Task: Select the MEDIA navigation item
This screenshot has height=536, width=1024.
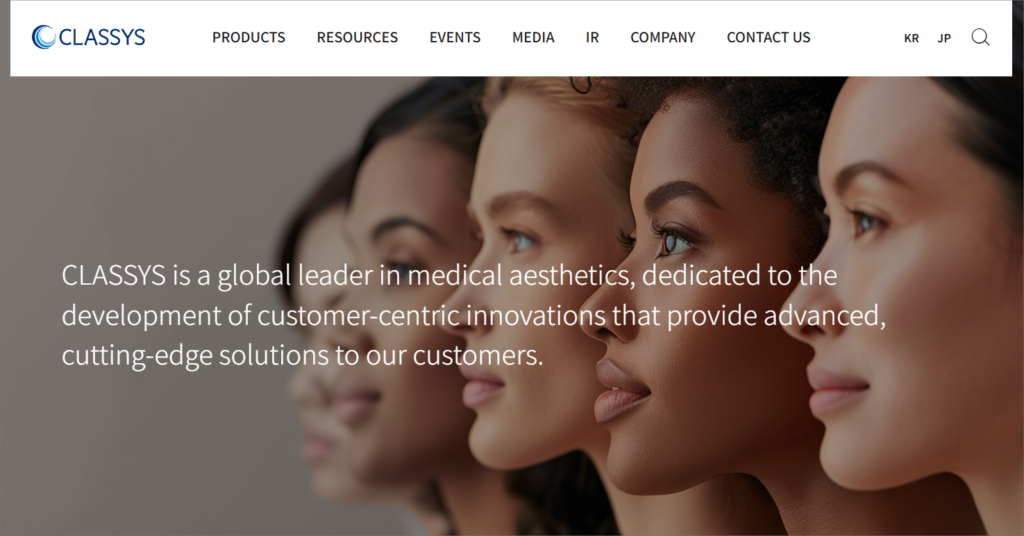Action: [533, 38]
